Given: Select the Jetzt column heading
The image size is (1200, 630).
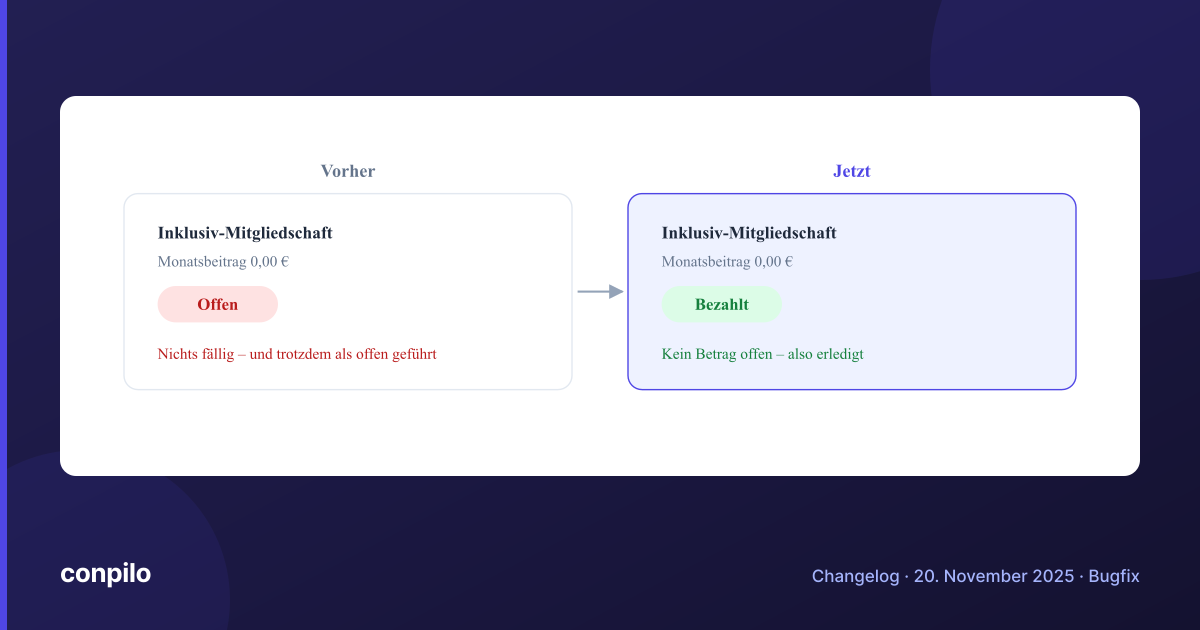Looking at the screenshot, I should (852, 171).
